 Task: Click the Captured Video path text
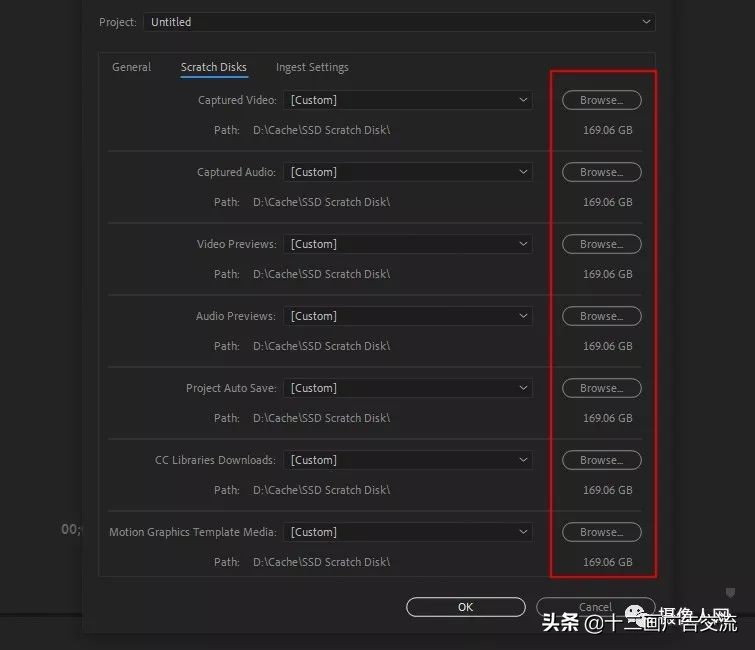point(322,130)
